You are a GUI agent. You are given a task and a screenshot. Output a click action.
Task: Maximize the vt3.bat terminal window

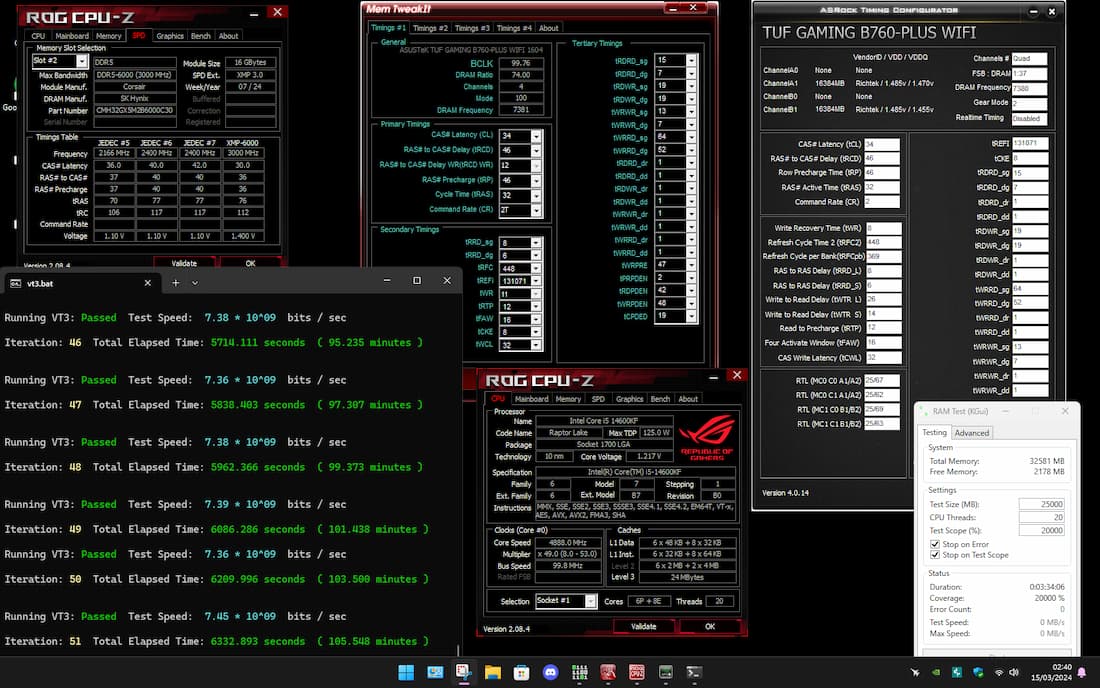[x=417, y=281]
